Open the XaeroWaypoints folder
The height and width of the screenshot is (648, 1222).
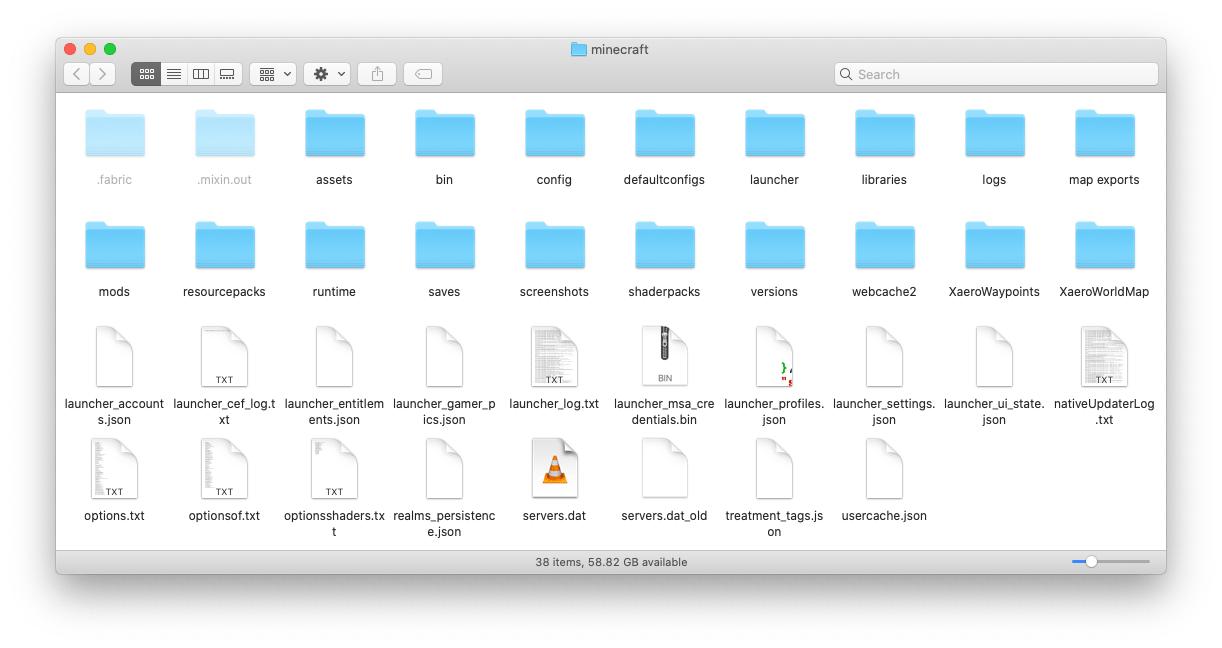coord(994,245)
